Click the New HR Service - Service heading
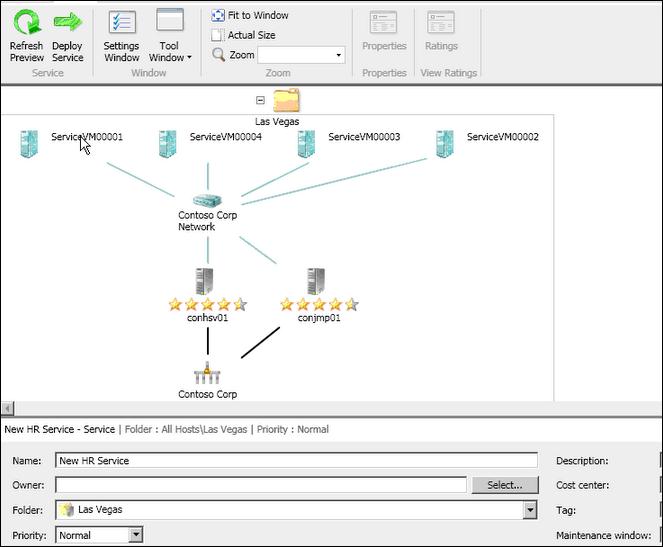 tap(60, 429)
